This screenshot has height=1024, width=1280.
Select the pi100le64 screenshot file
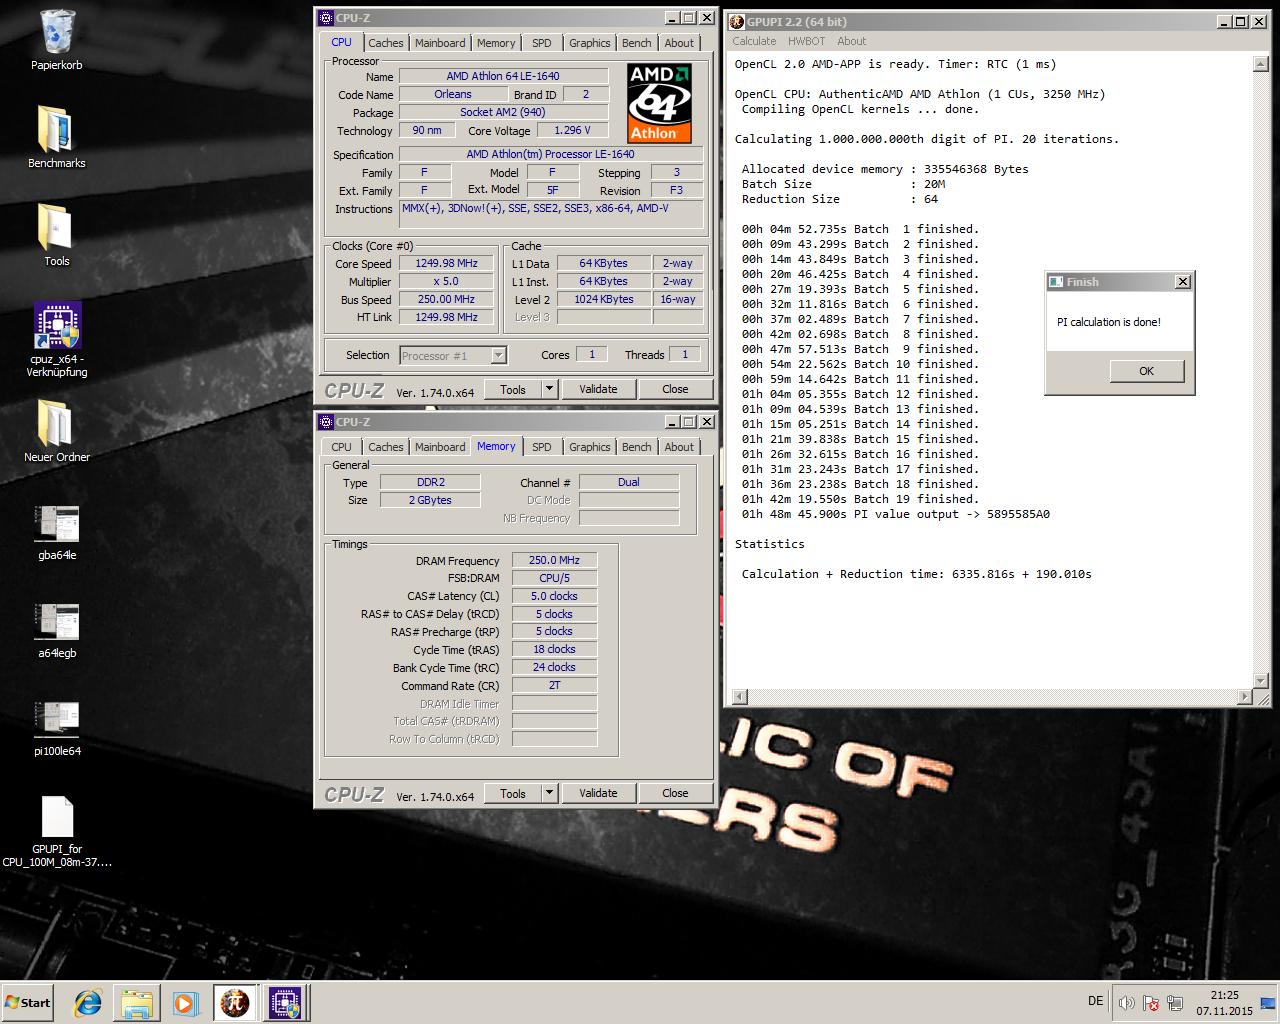pos(57,728)
